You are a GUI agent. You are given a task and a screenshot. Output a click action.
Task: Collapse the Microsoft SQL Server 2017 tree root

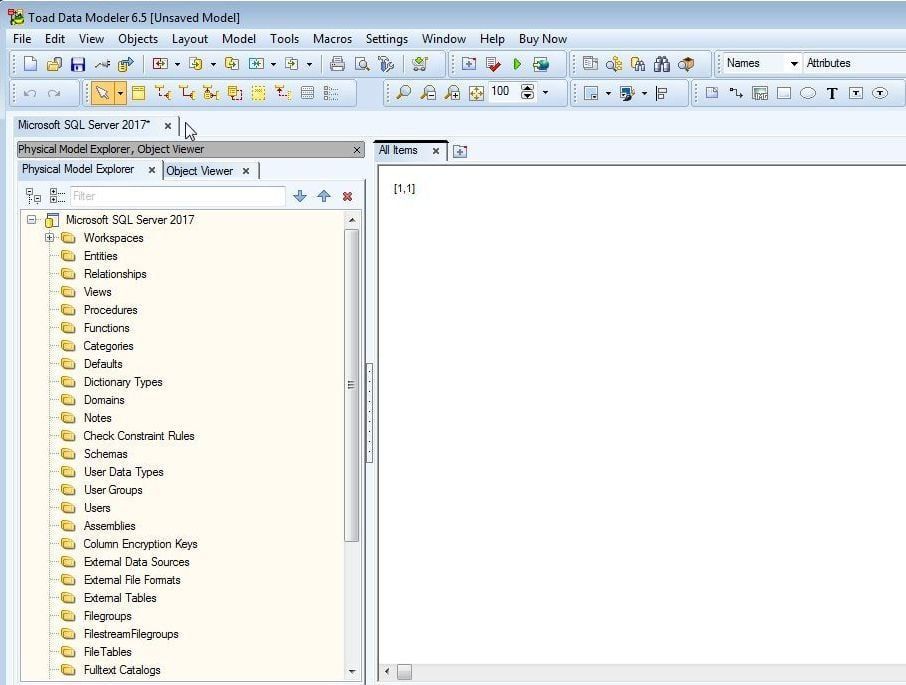pyautogui.click(x=32, y=219)
